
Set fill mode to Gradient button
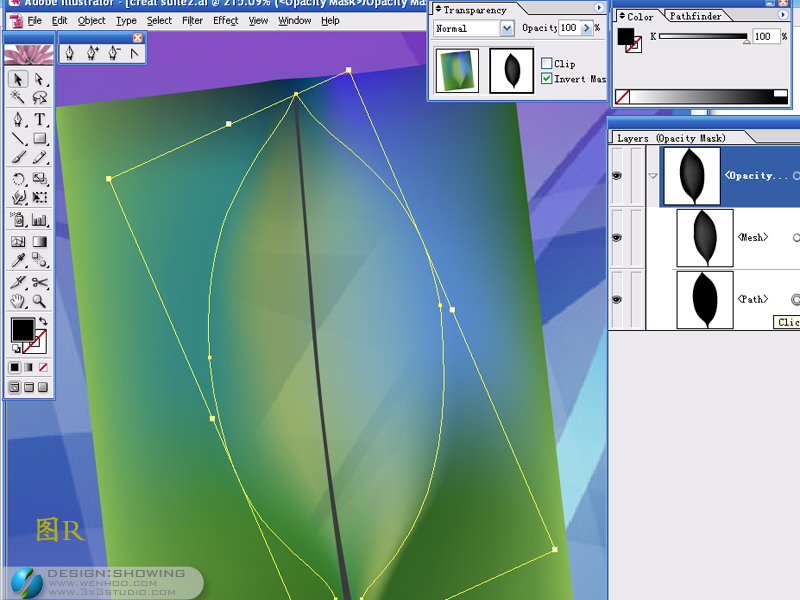29,367
